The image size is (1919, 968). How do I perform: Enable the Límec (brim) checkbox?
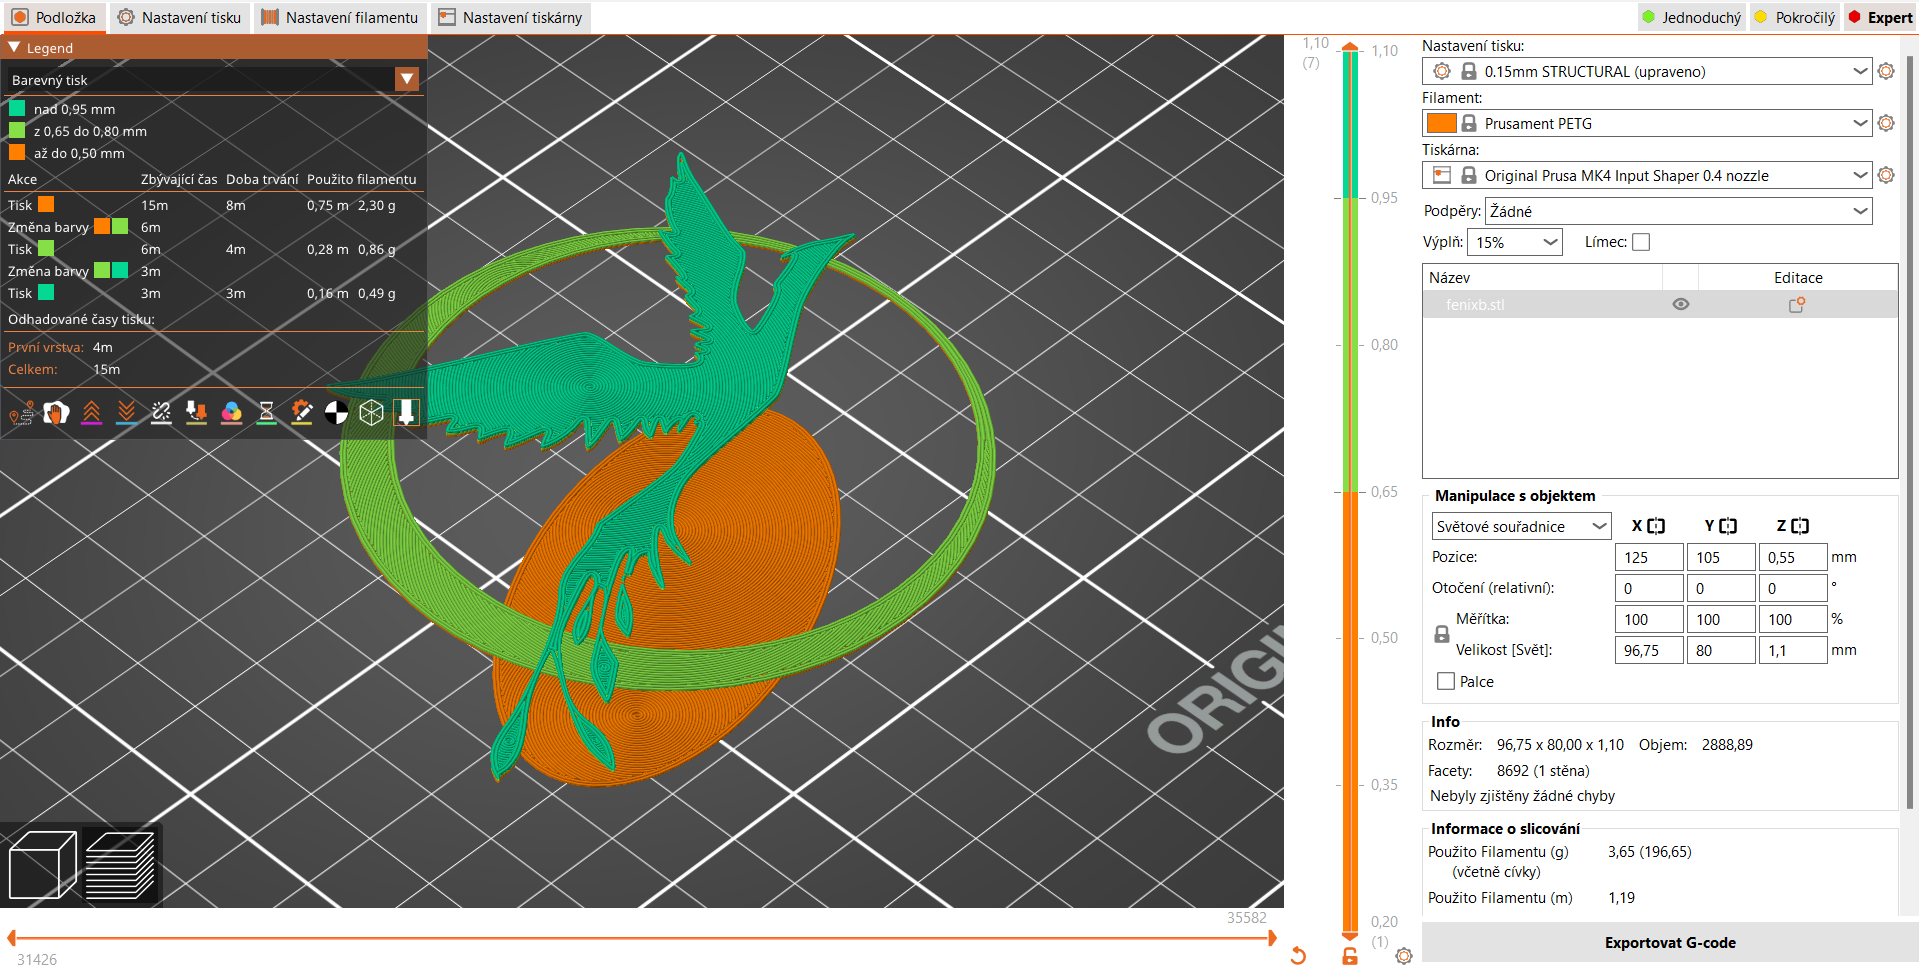[1641, 242]
